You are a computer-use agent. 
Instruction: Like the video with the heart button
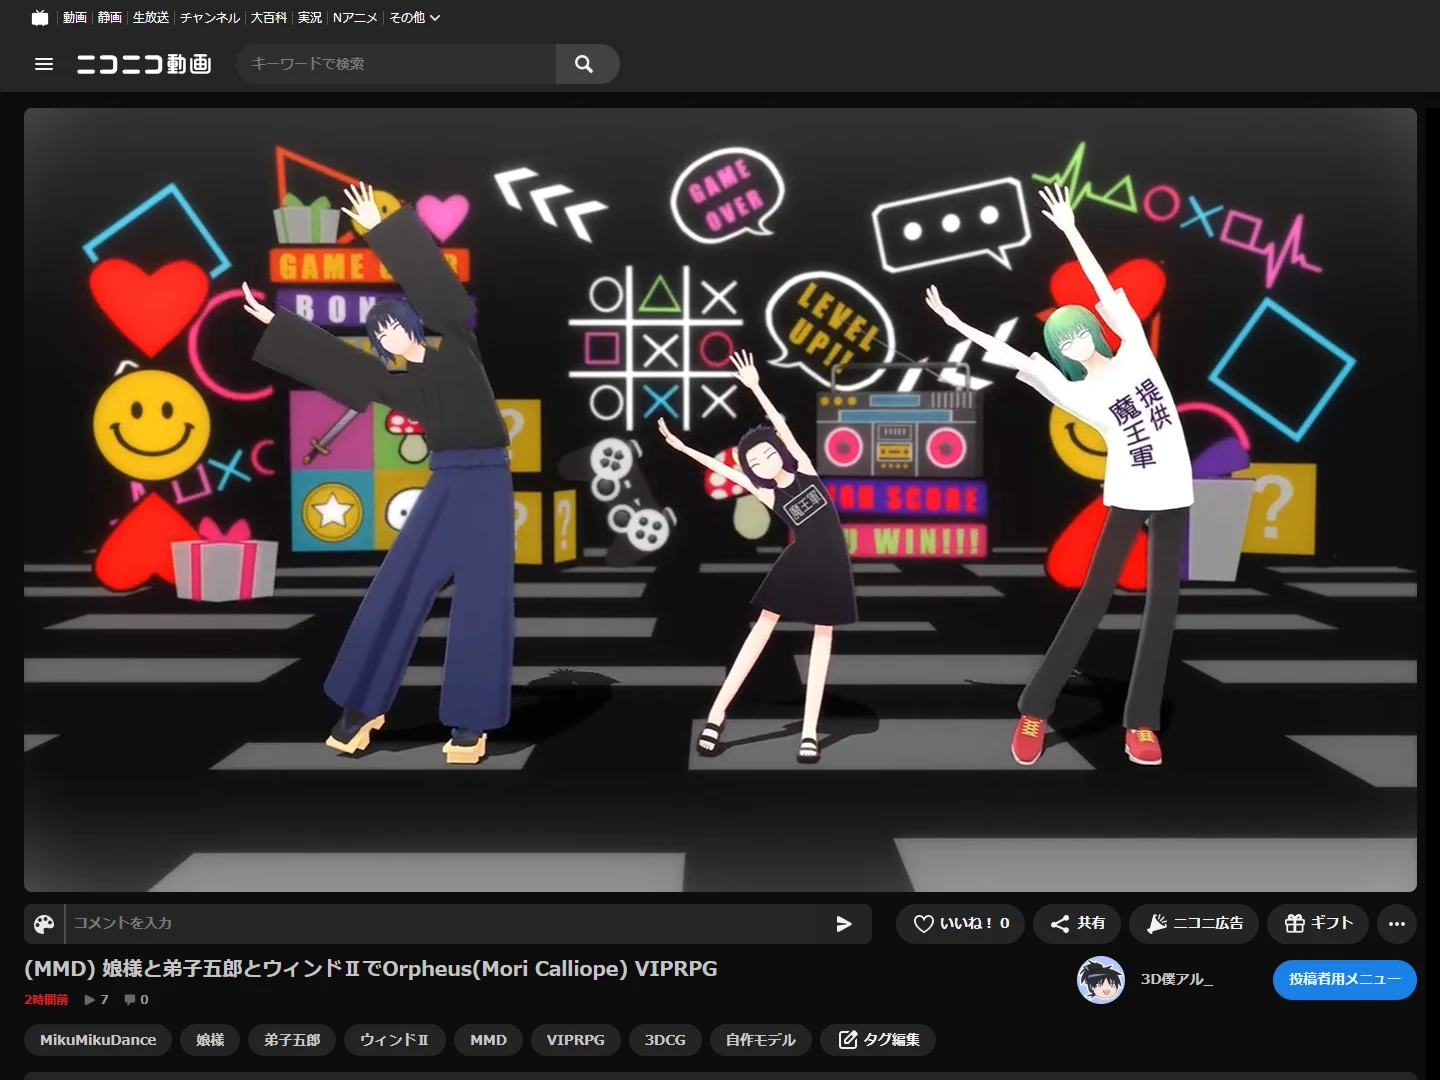(x=962, y=924)
